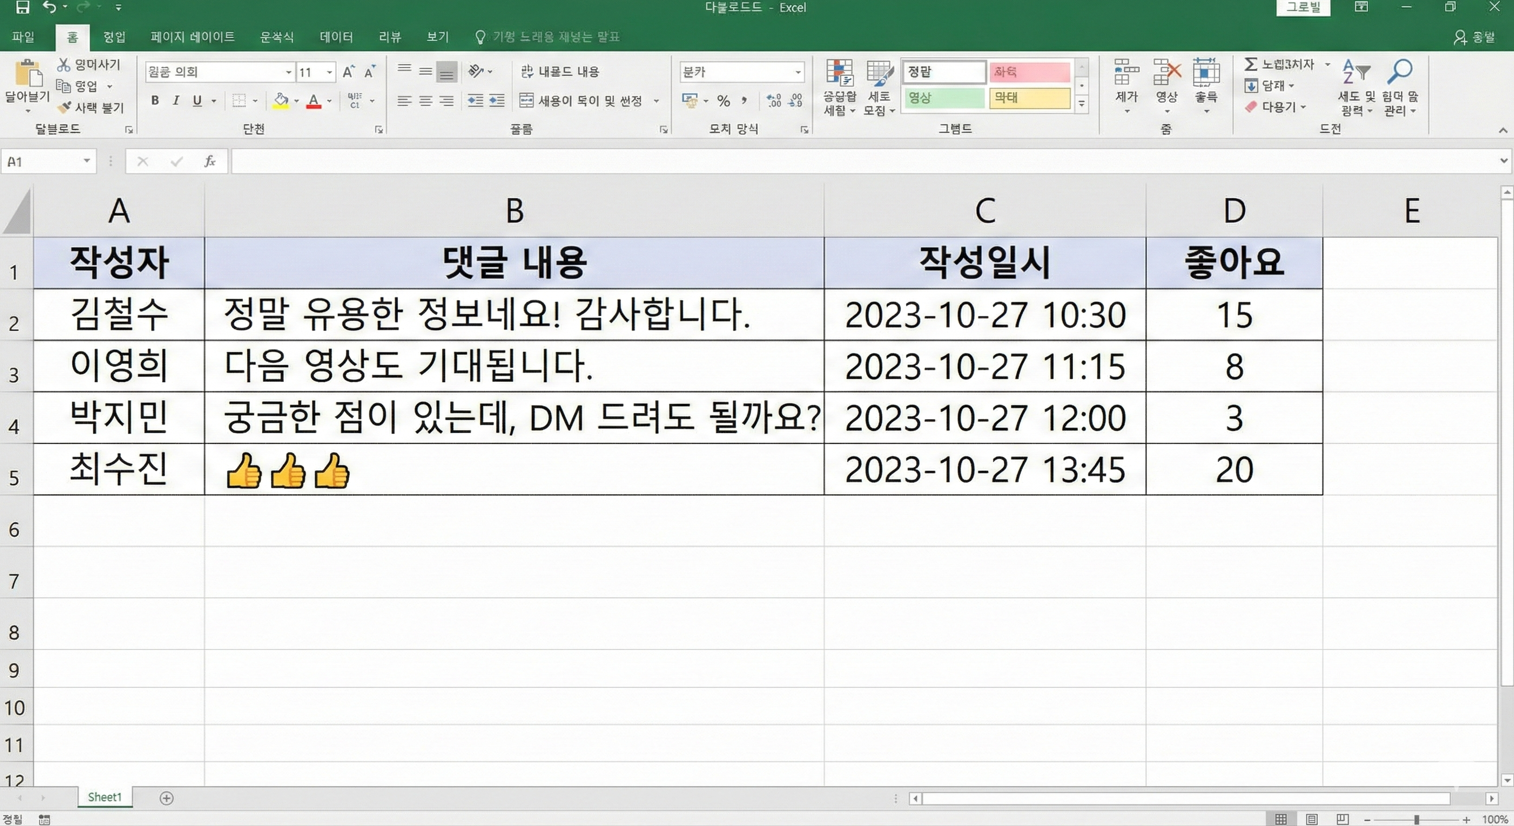Switch to Page Layout view in status bar
Viewport: 1514px width, 826px height.
[1311, 819]
